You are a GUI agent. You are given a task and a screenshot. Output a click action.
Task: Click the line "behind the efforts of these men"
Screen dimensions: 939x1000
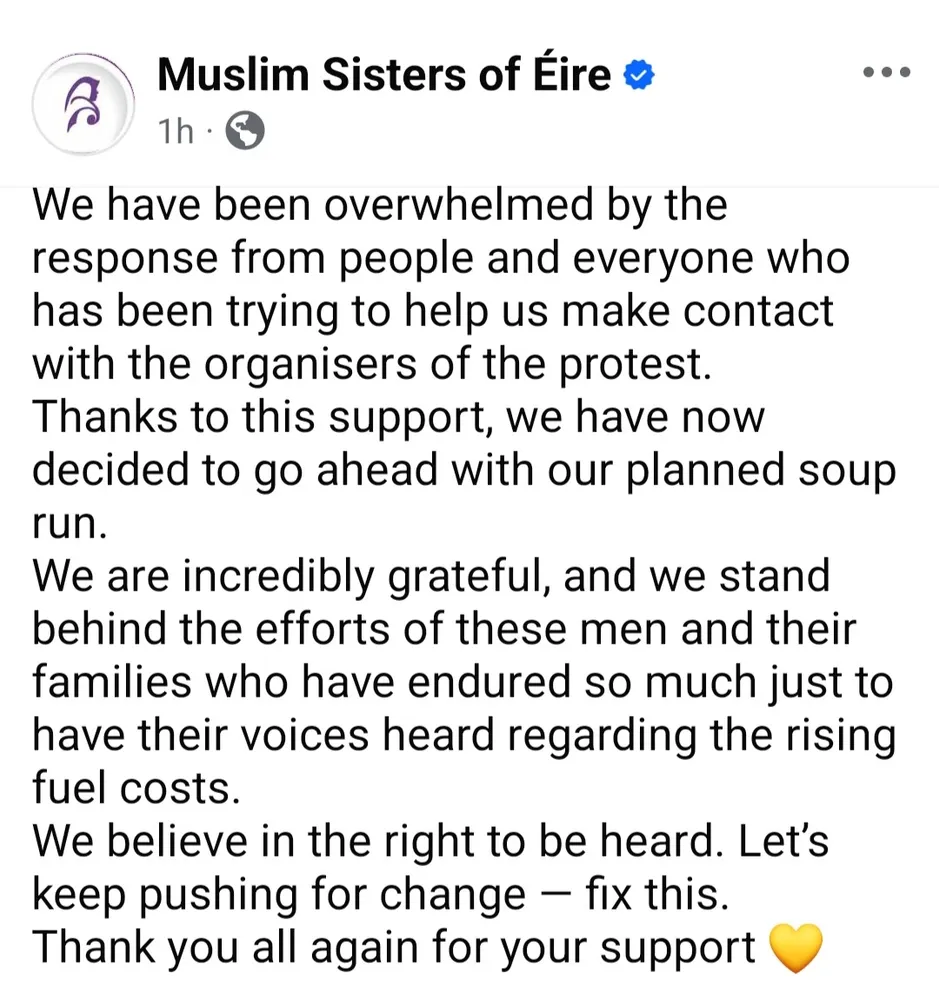coord(444,629)
